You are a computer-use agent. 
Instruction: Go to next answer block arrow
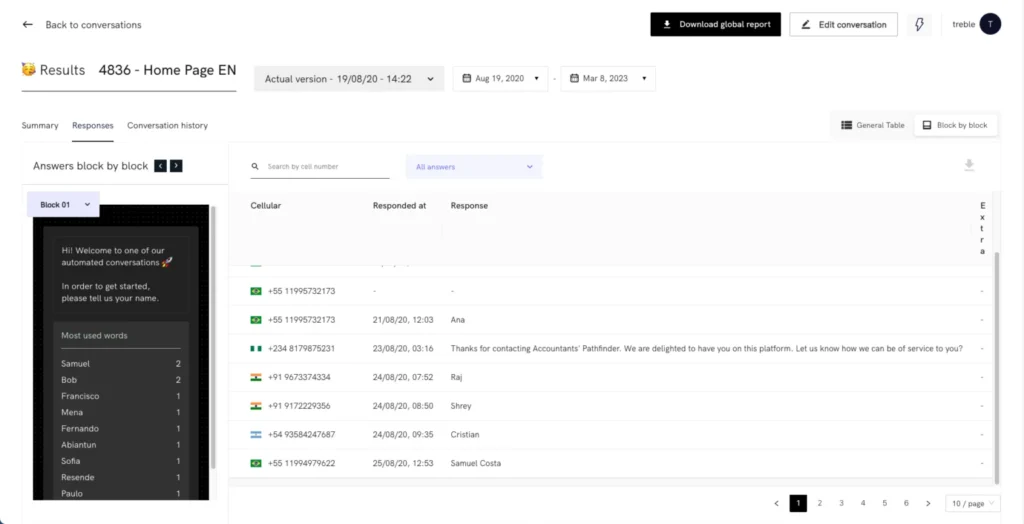(x=176, y=166)
